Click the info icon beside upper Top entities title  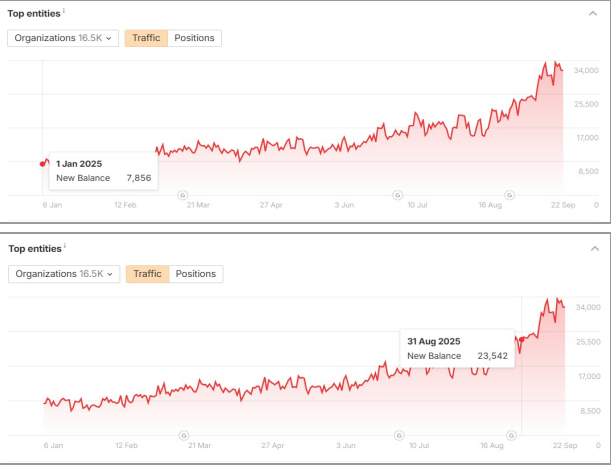point(64,12)
